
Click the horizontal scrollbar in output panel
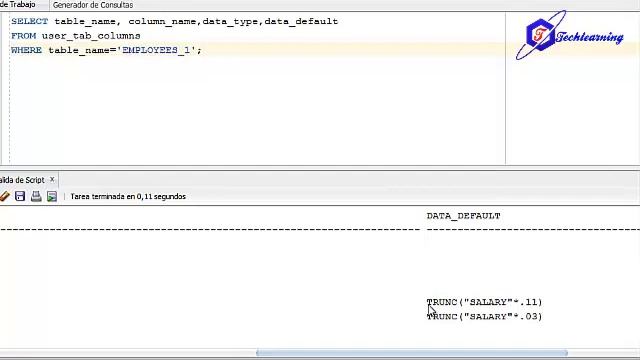(x=411, y=352)
